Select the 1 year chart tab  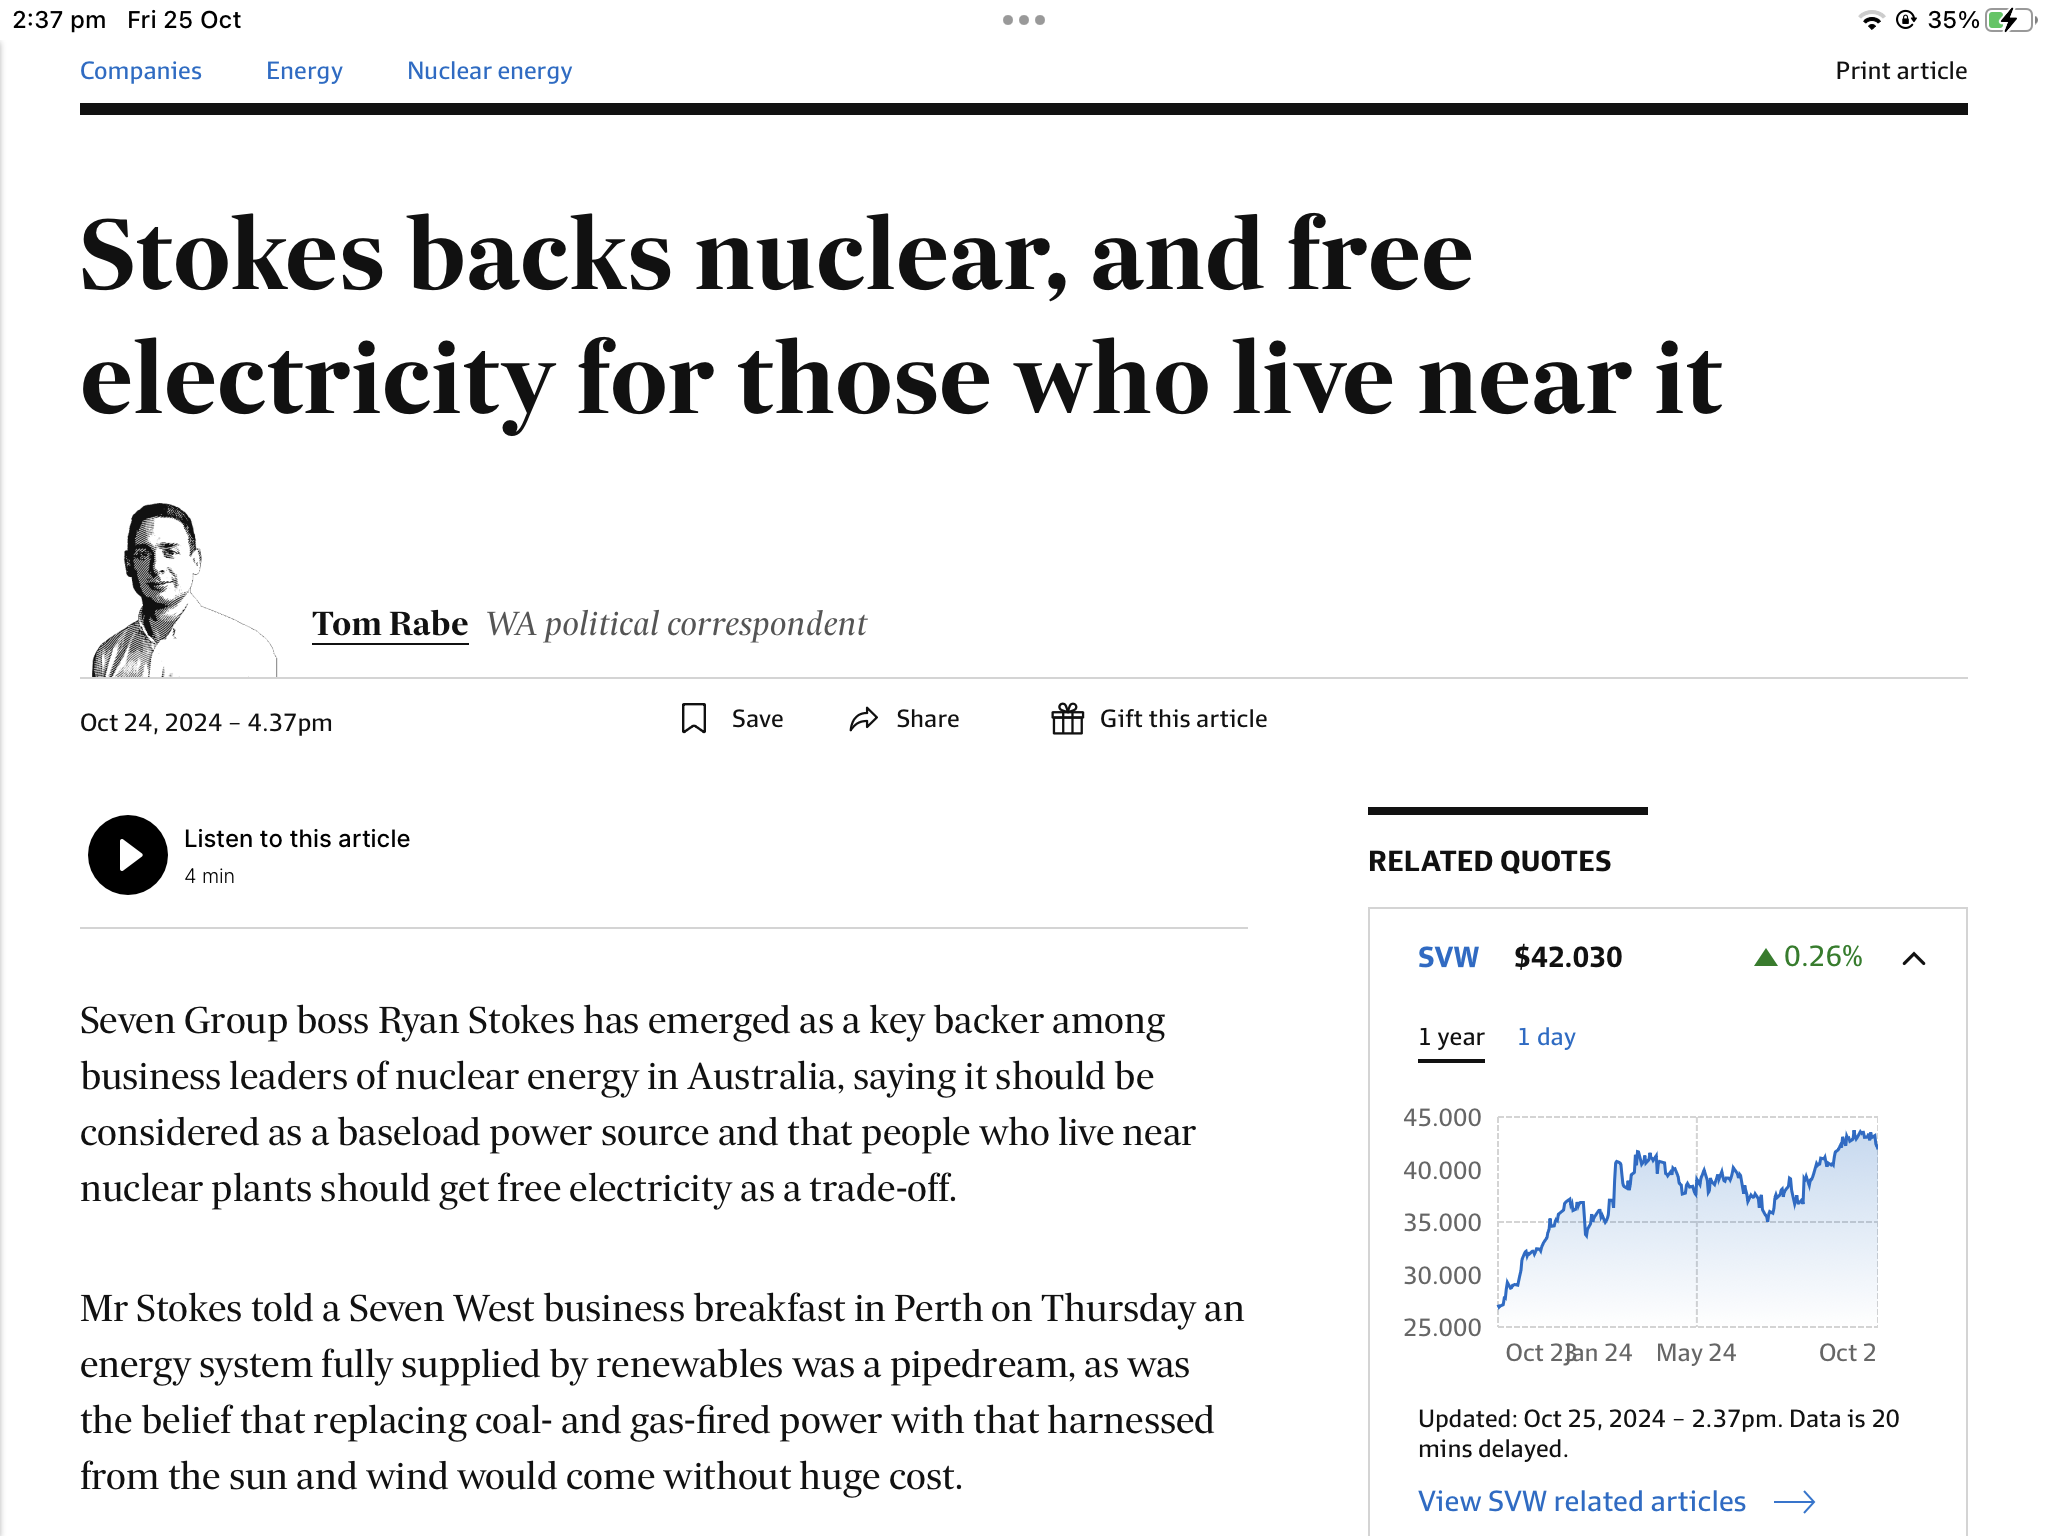pos(1451,1037)
